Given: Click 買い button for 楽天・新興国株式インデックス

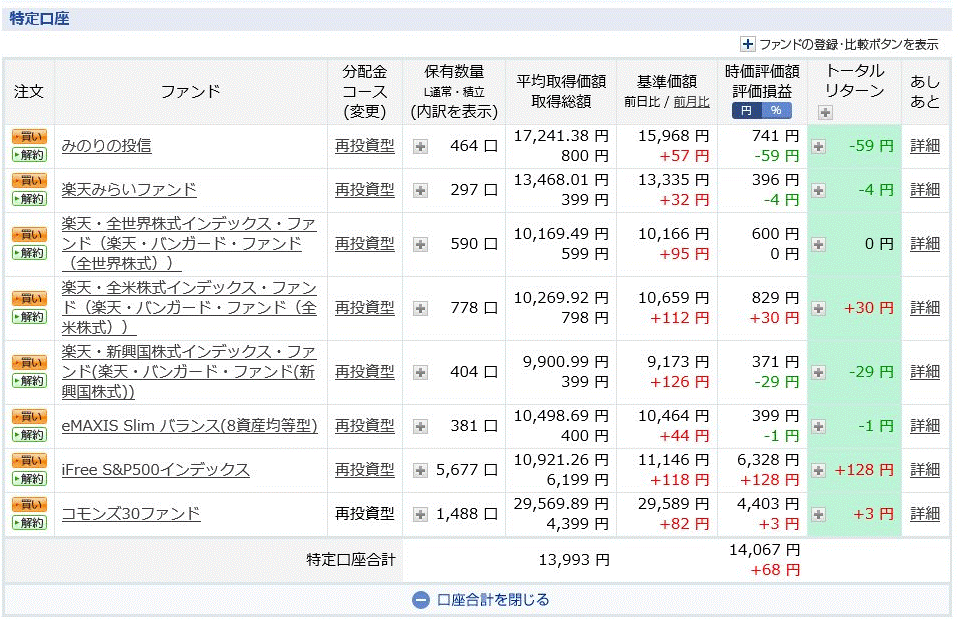Looking at the screenshot, I should (29, 362).
